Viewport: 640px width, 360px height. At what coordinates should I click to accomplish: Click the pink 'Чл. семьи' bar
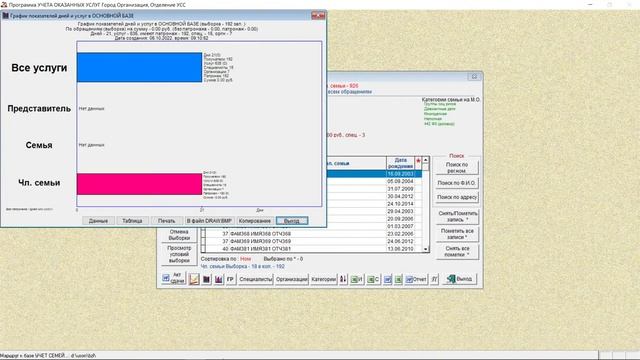click(x=139, y=184)
